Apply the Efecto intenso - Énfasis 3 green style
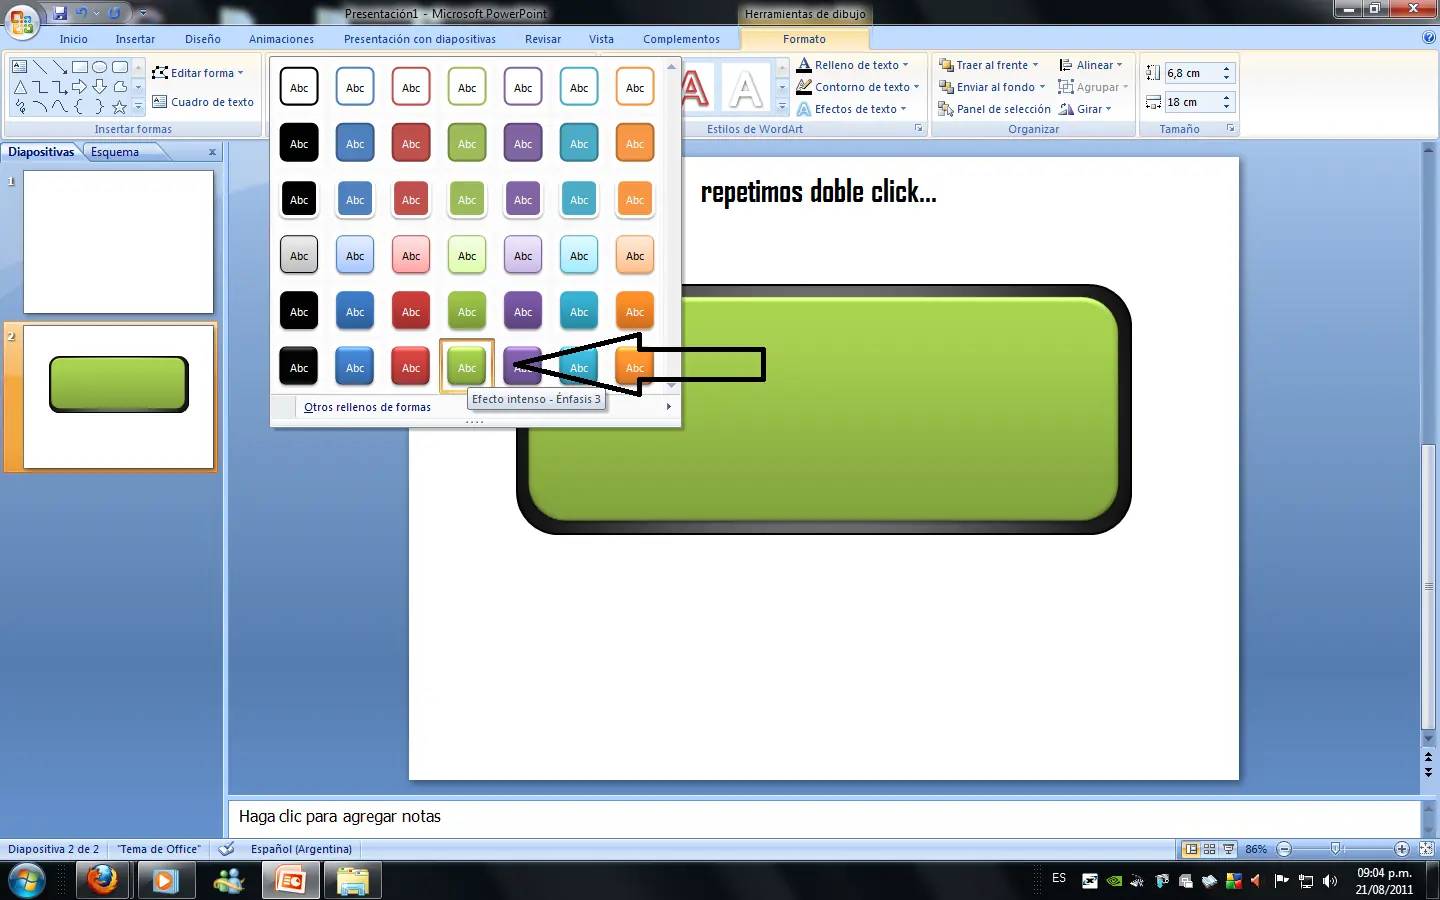The image size is (1440, 900). click(467, 367)
